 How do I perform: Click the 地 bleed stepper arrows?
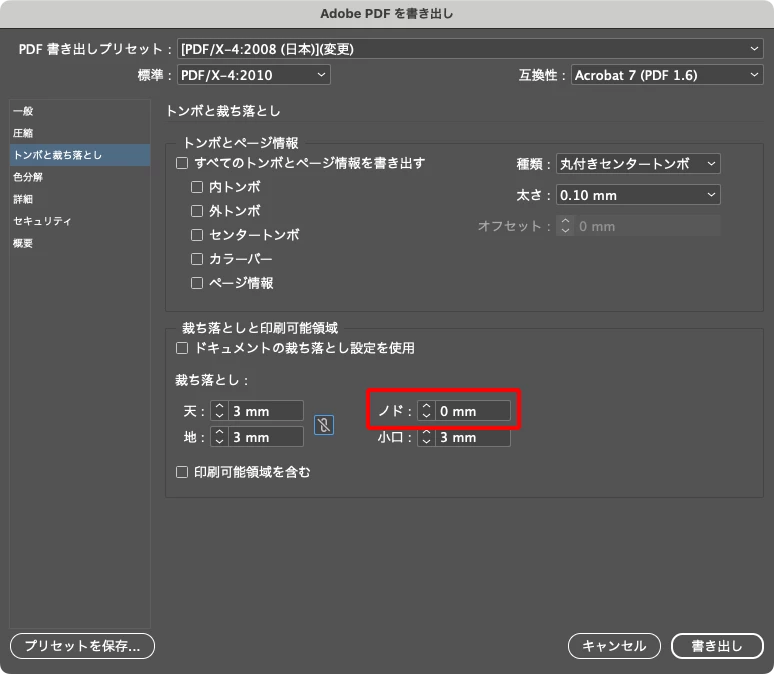point(220,437)
